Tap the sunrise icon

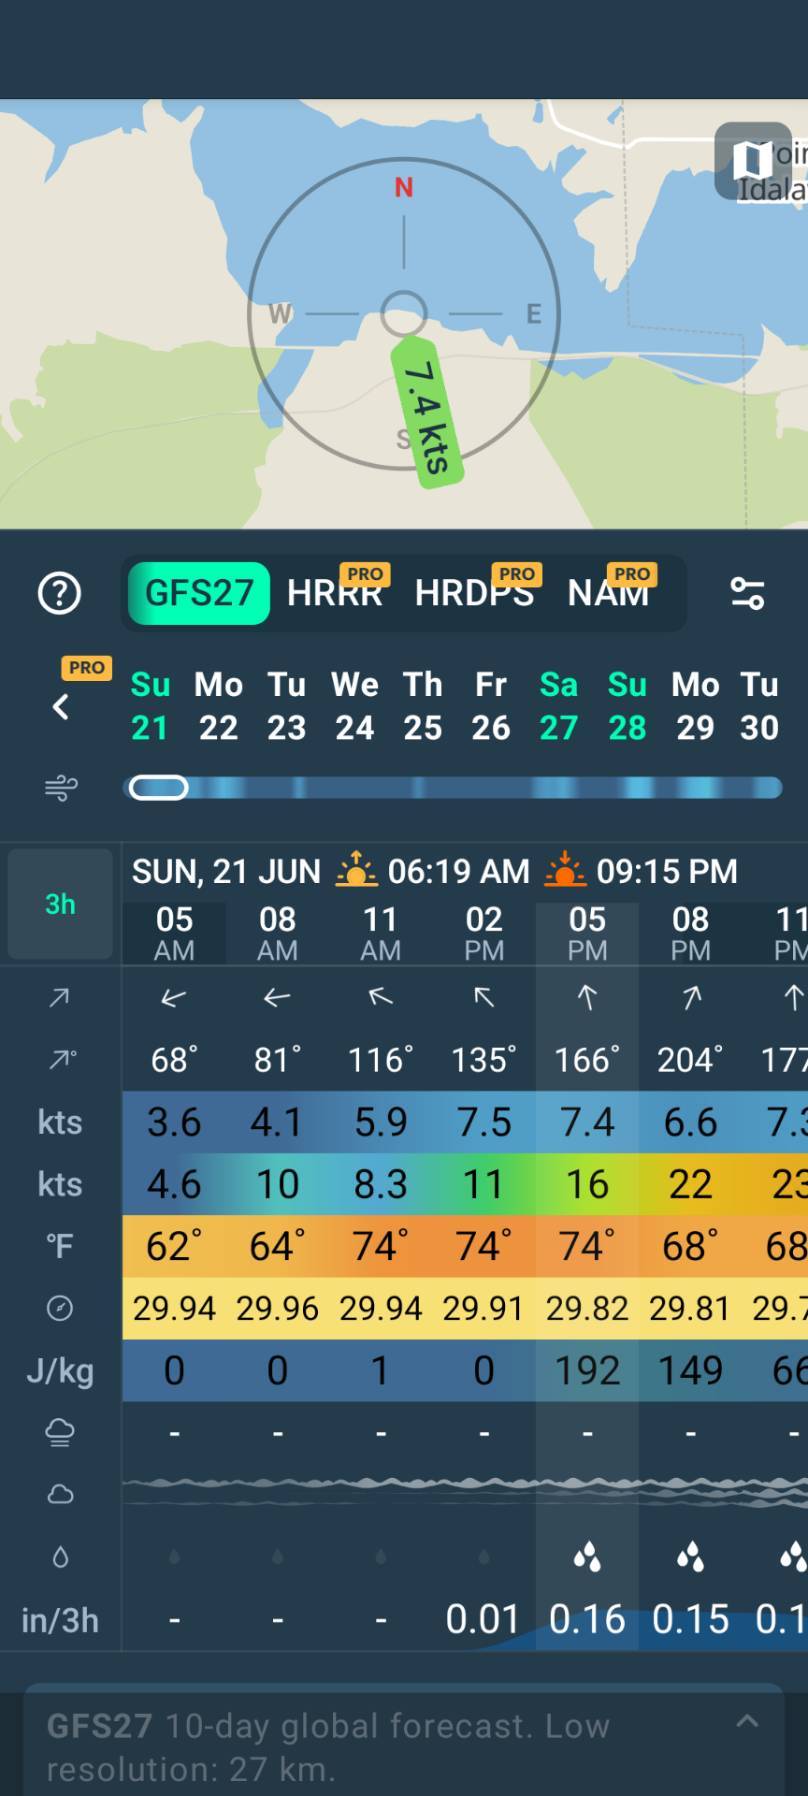tap(356, 870)
